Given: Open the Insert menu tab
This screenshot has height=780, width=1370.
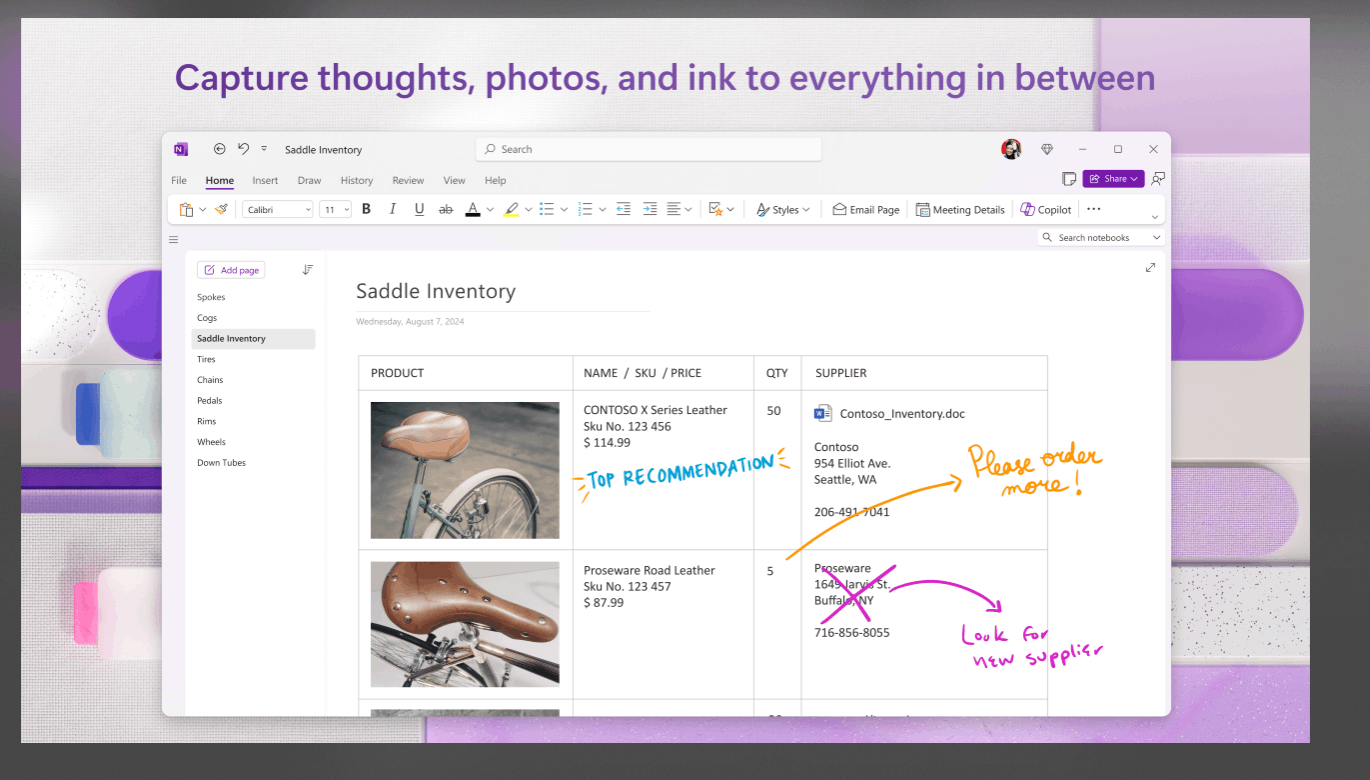Looking at the screenshot, I should pos(264,180).
